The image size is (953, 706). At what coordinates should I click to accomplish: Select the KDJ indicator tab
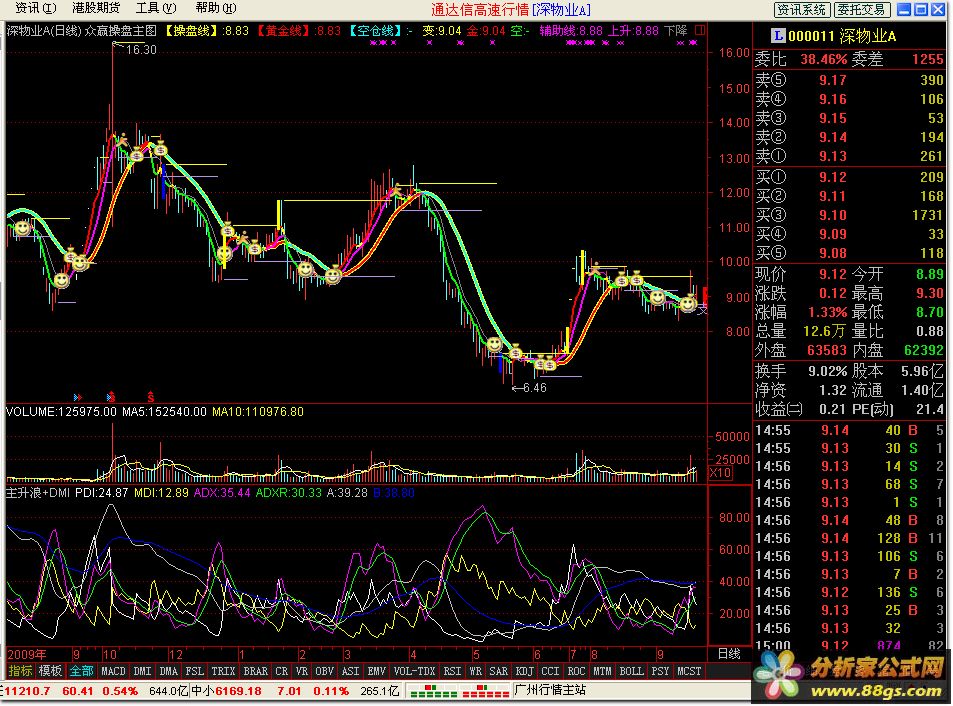[525, 671]
